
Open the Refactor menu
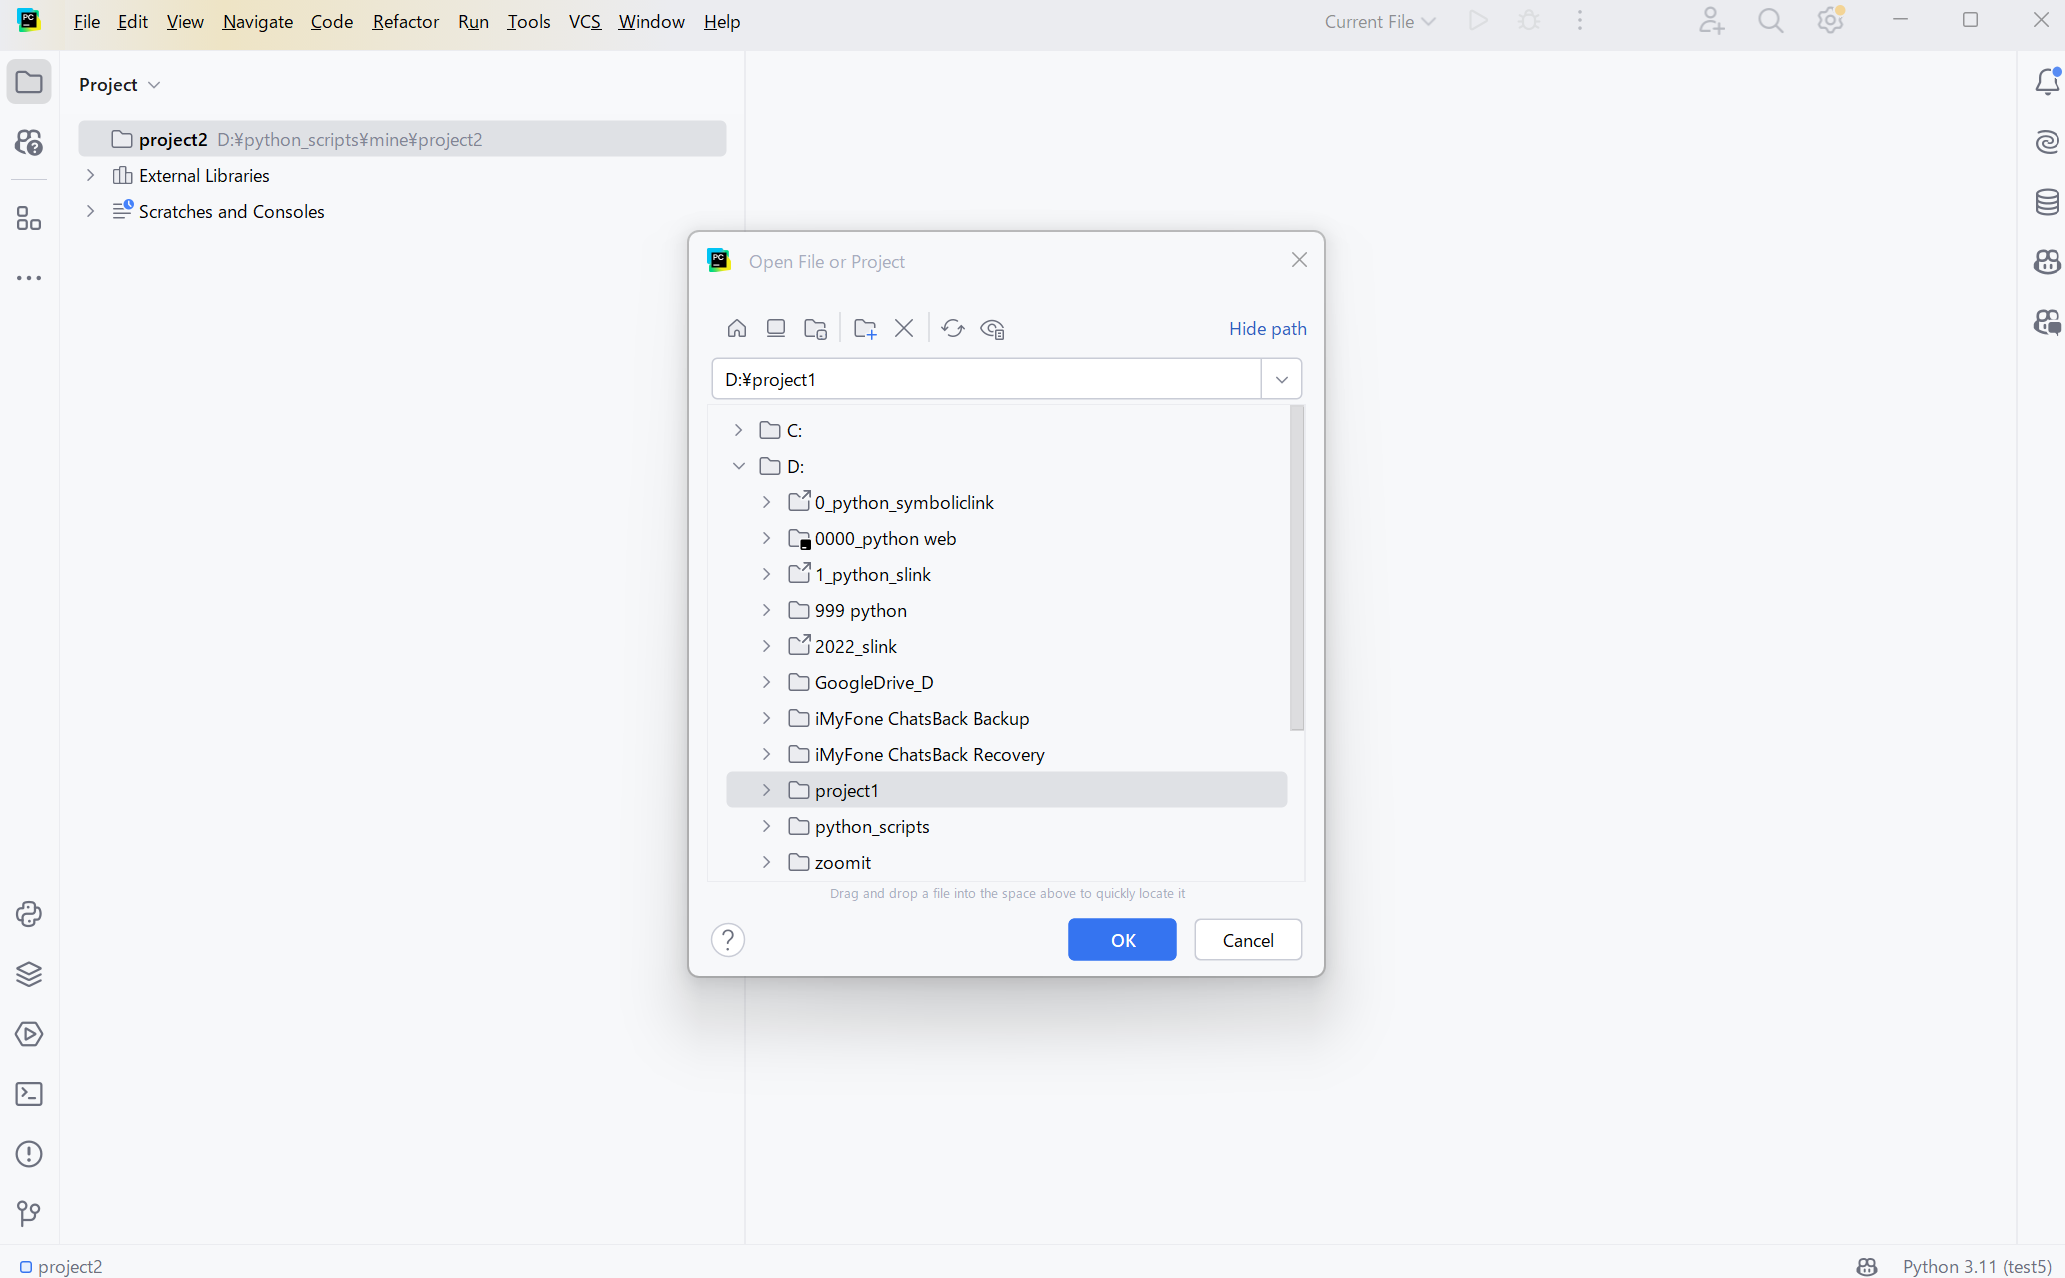(405, 21)
